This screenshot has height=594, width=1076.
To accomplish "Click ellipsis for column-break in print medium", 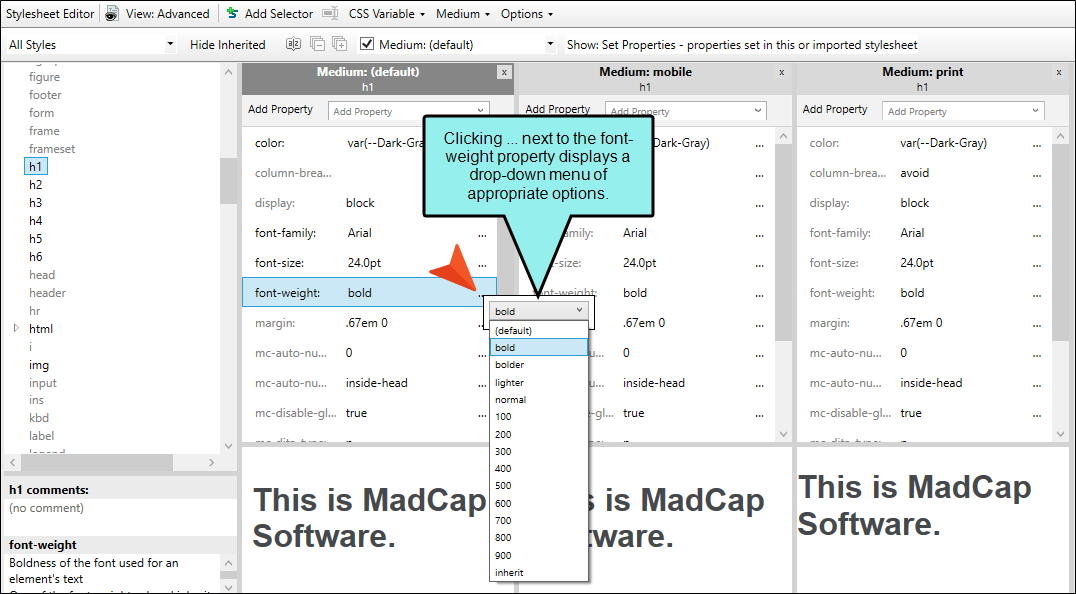I will (x=1037, y=175).
